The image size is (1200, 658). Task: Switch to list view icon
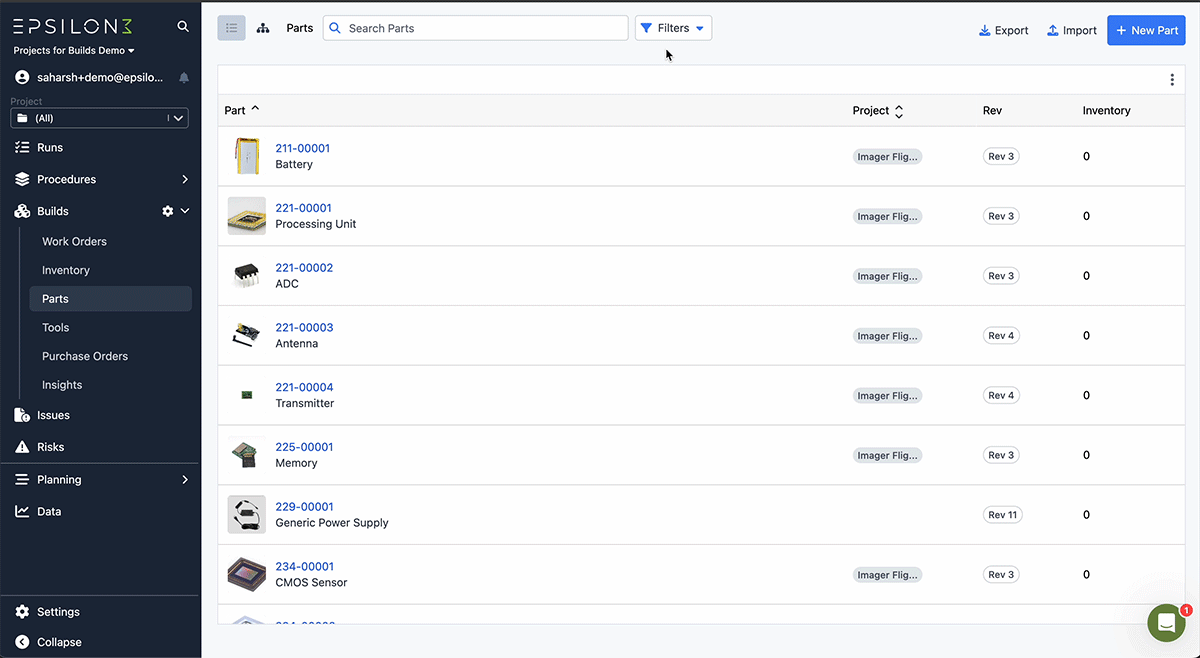point(232,28)
